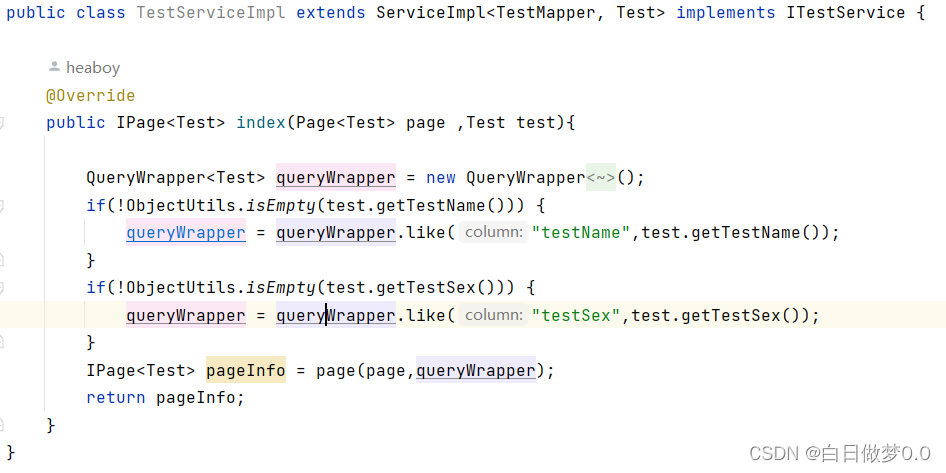Click the ITestService interface name
The height and width of the screenshot is (473, 946).
click(x=846, y=13)
